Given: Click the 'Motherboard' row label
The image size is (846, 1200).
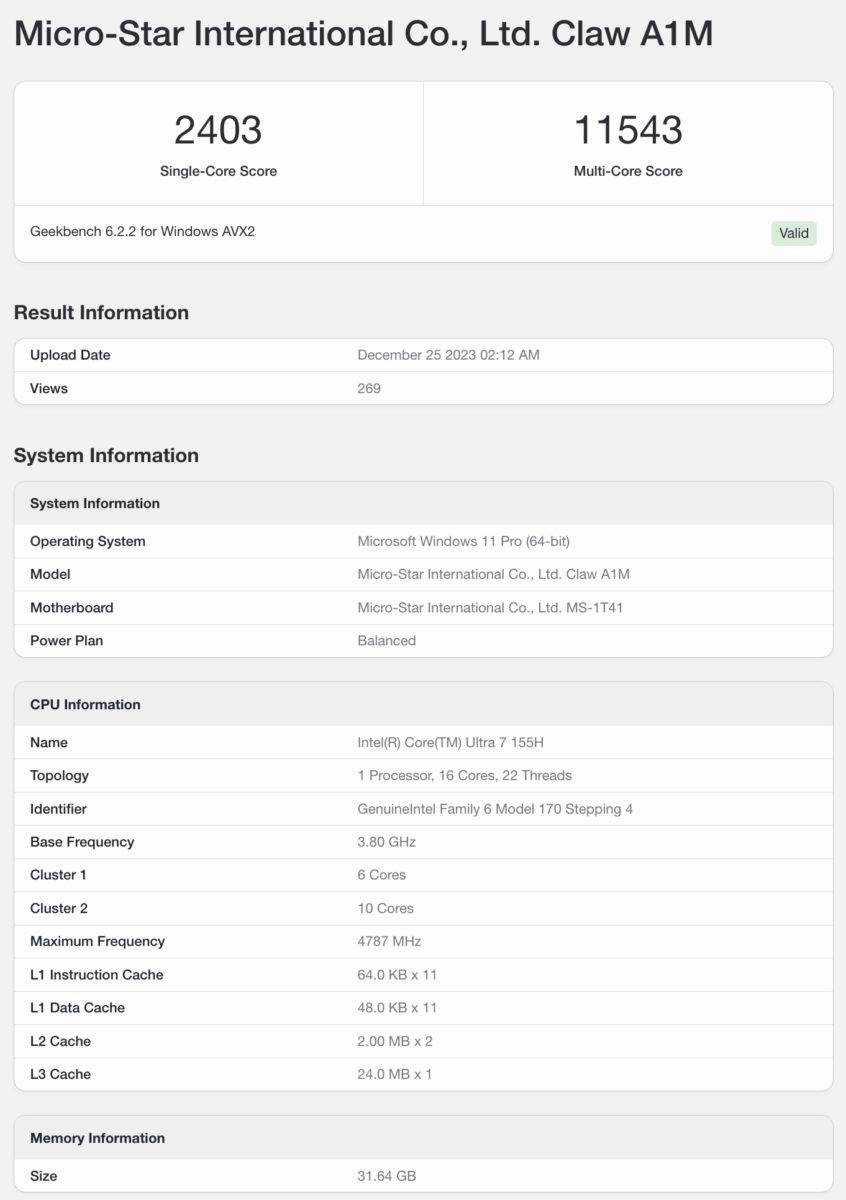Looking at the screenshot, I should (x=72, y=607).
